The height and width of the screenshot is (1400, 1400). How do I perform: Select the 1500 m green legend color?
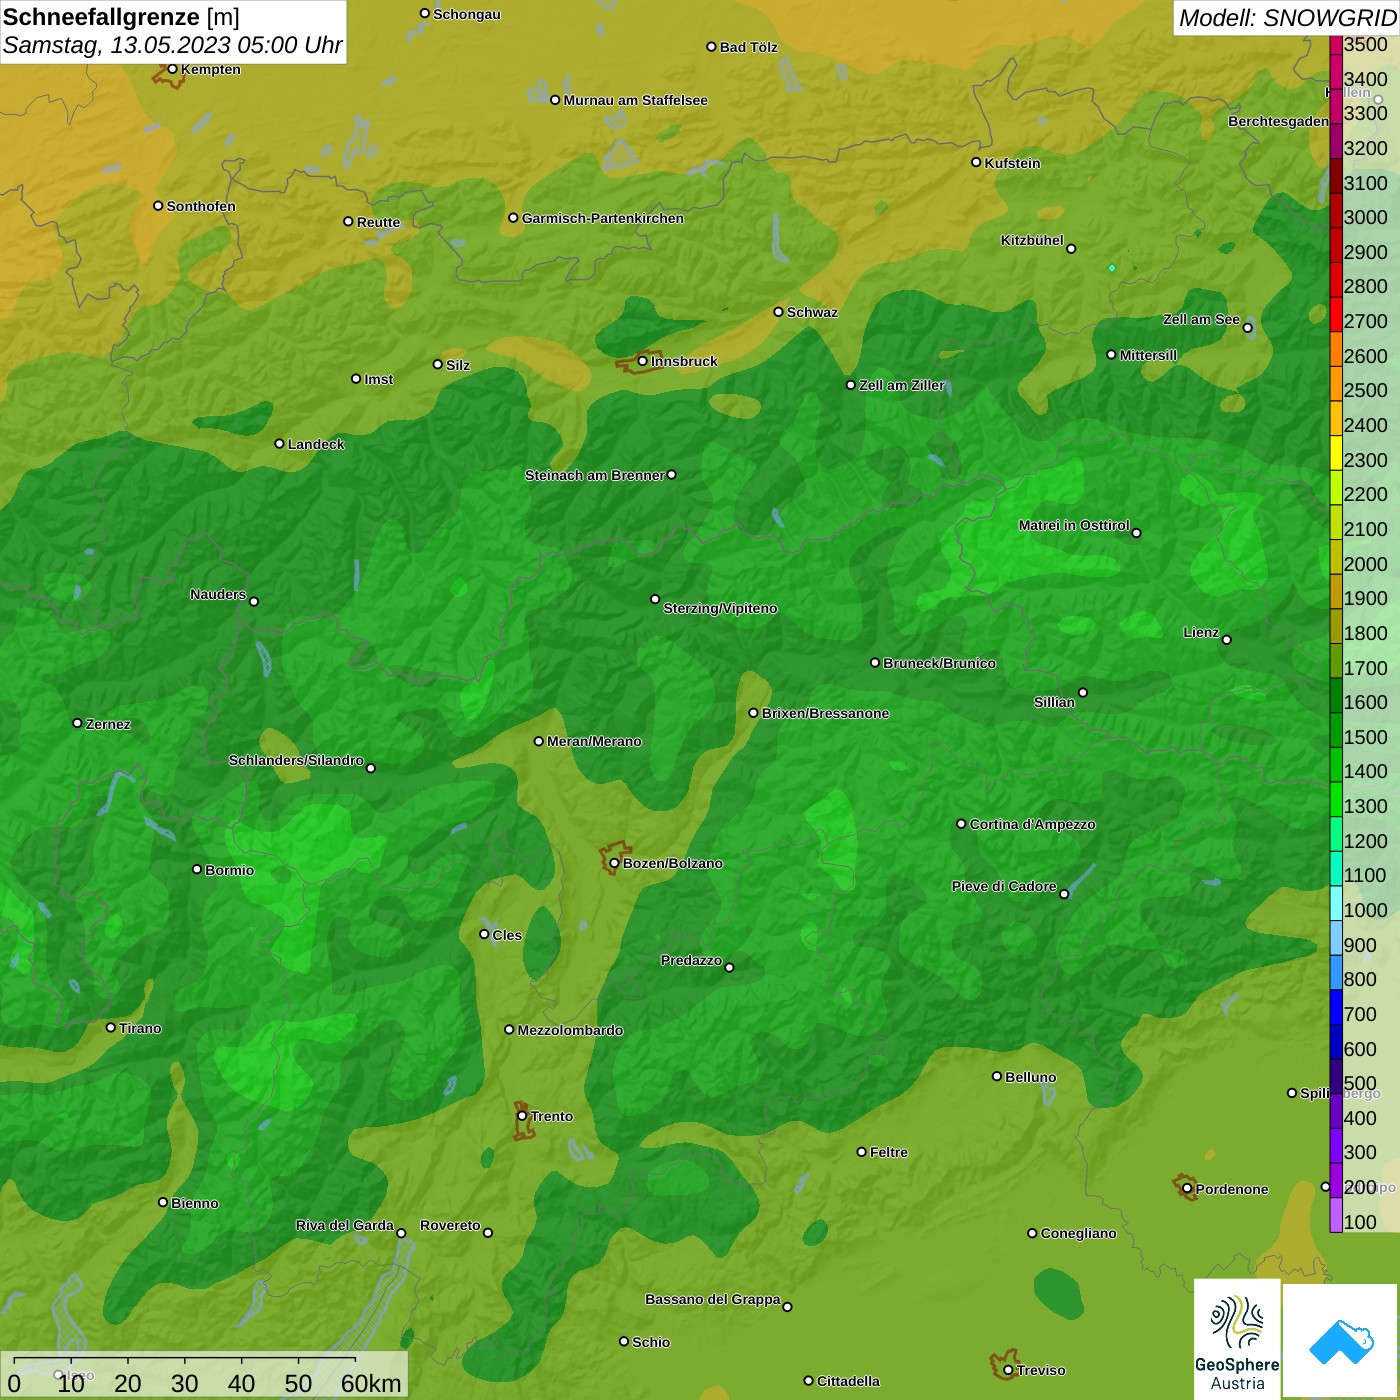point(1336,730)
